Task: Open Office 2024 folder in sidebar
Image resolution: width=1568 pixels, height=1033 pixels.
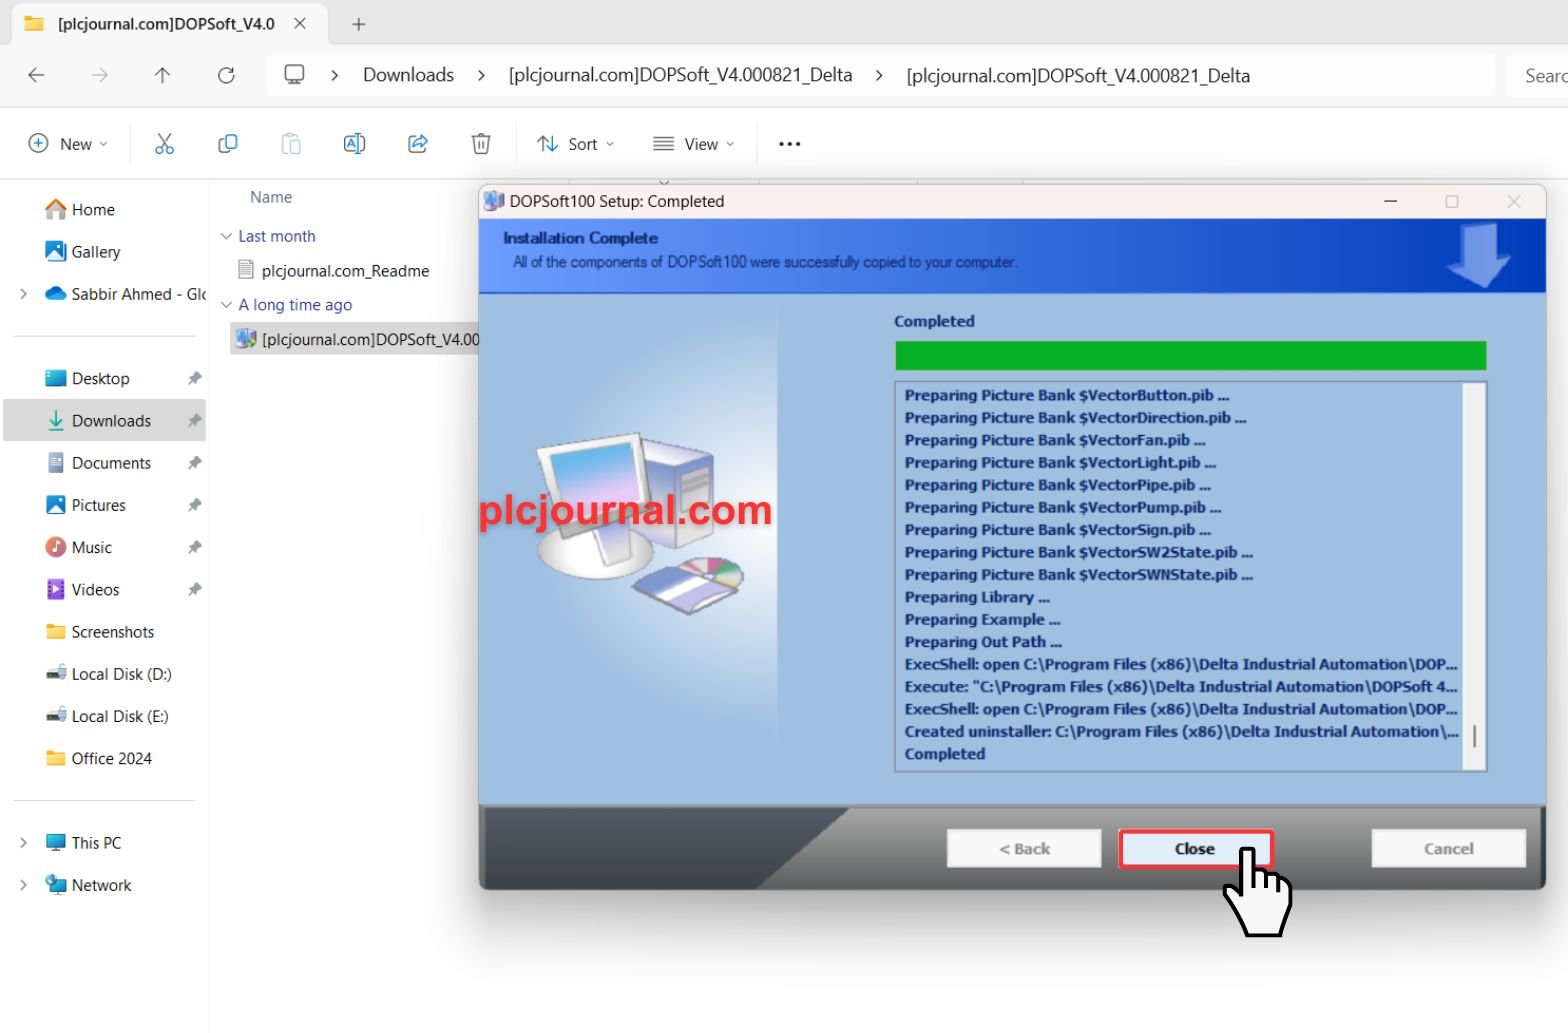Action: pos(99,758)
